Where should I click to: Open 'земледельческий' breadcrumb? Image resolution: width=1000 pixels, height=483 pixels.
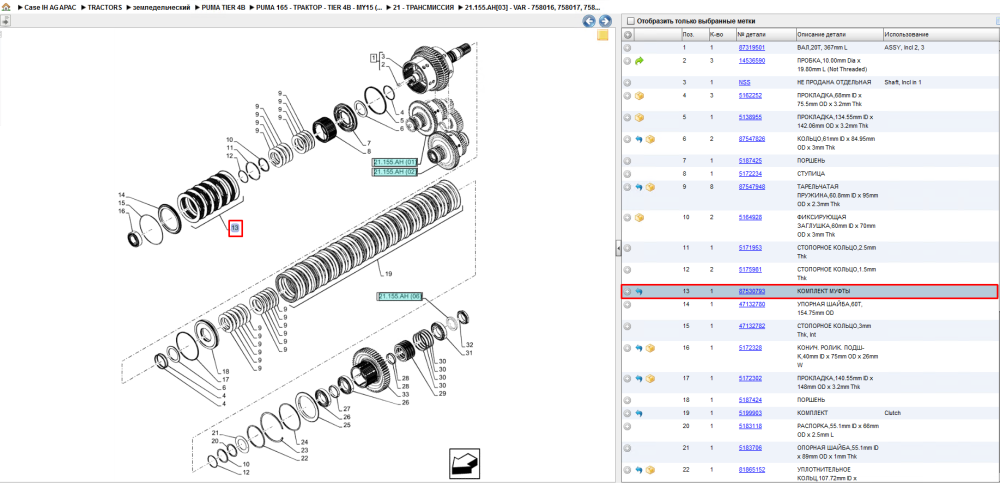(161, 7)
